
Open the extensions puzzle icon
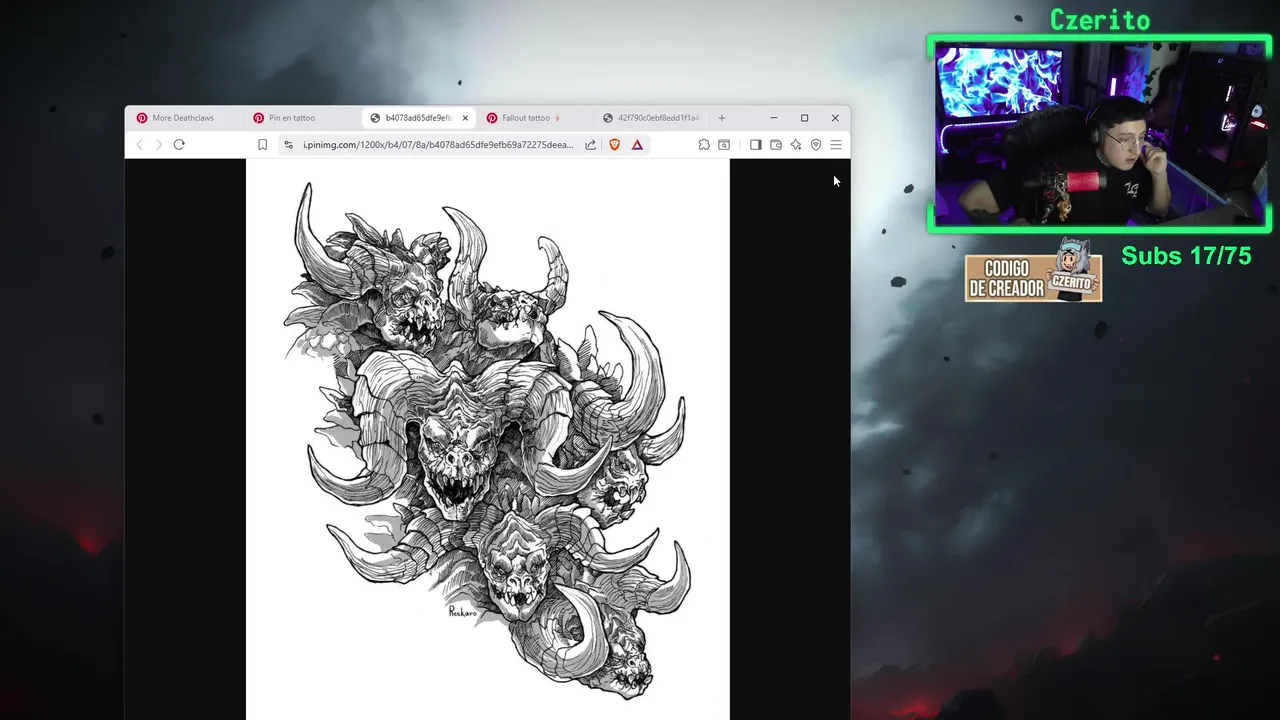pos(704,145)
